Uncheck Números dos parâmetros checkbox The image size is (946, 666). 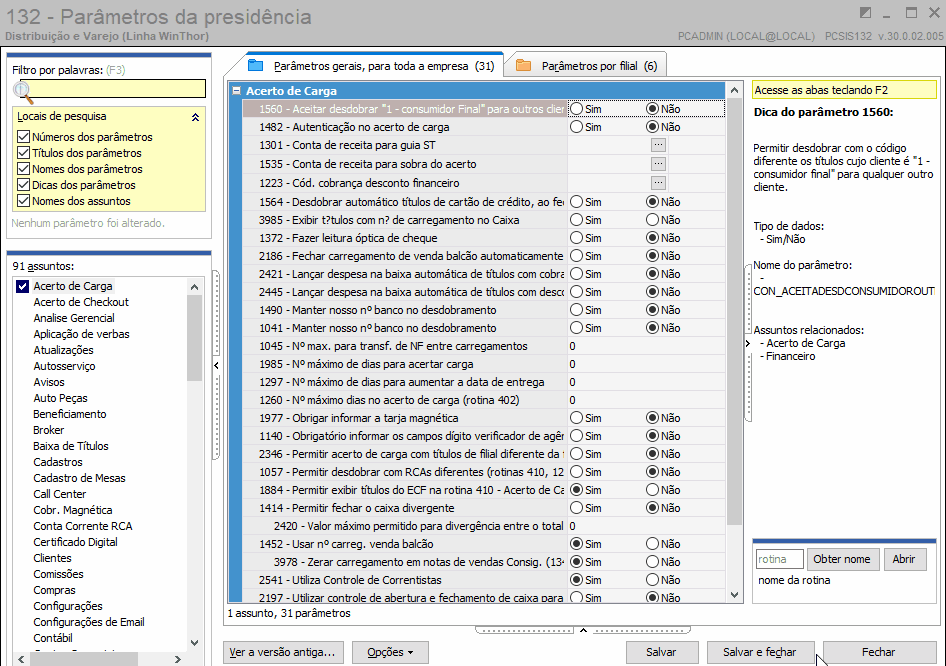(24, 137)
